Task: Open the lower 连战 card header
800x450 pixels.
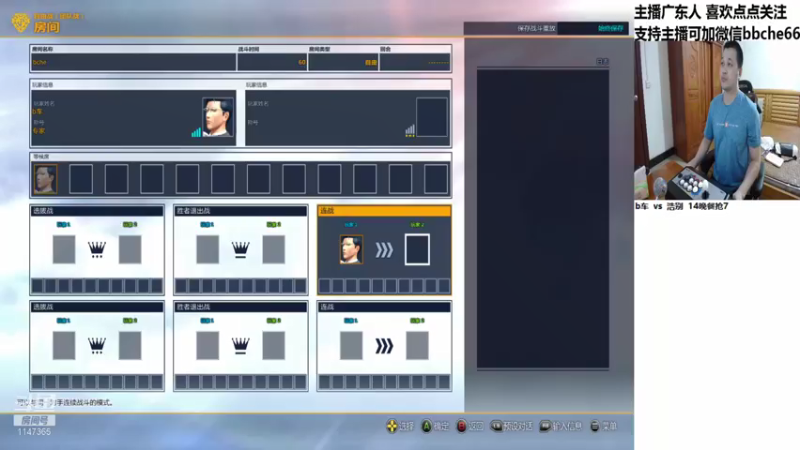Action: (384, 307)
